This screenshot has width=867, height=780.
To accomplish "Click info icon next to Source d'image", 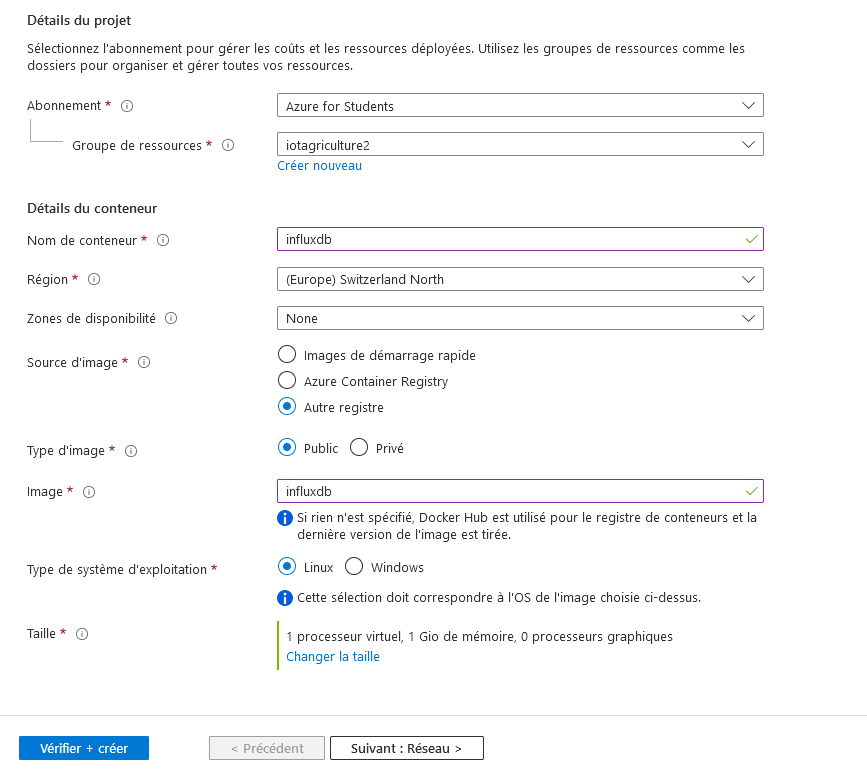I will click(144, 362).
